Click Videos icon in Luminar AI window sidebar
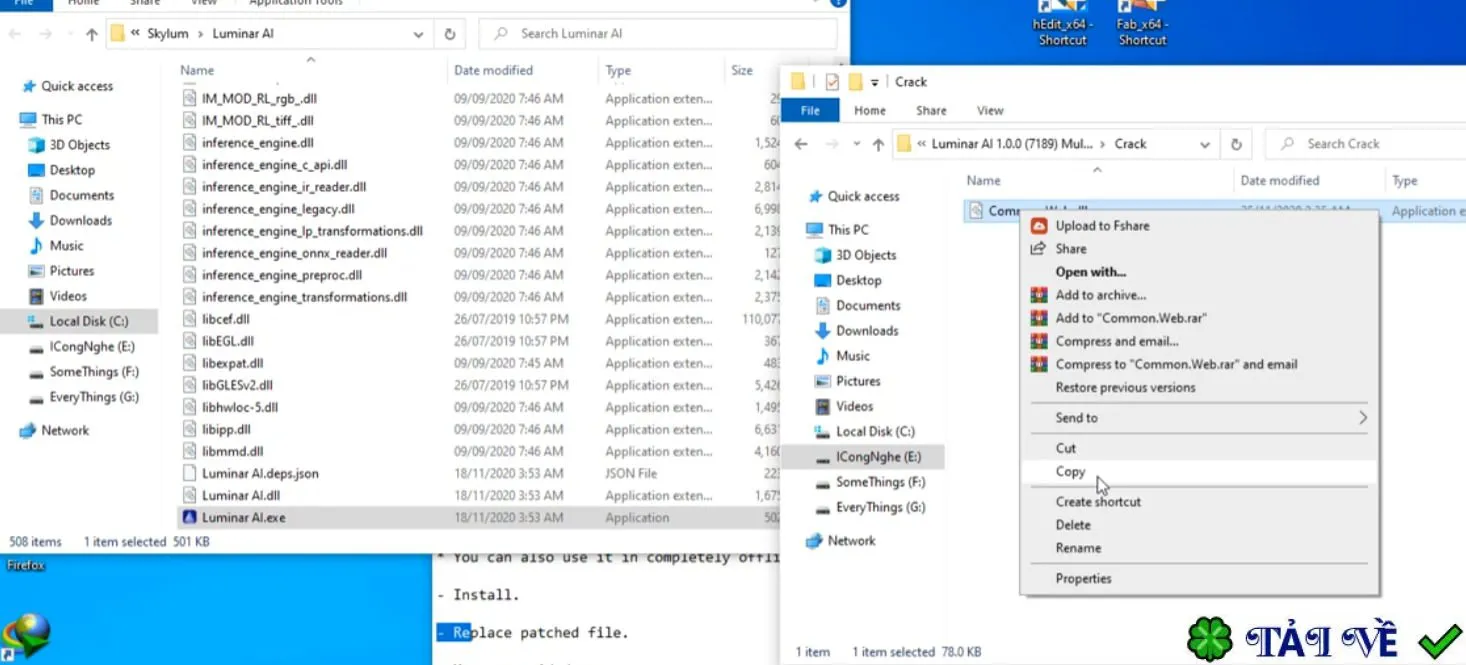1466x665 pixels. [36, 296]
